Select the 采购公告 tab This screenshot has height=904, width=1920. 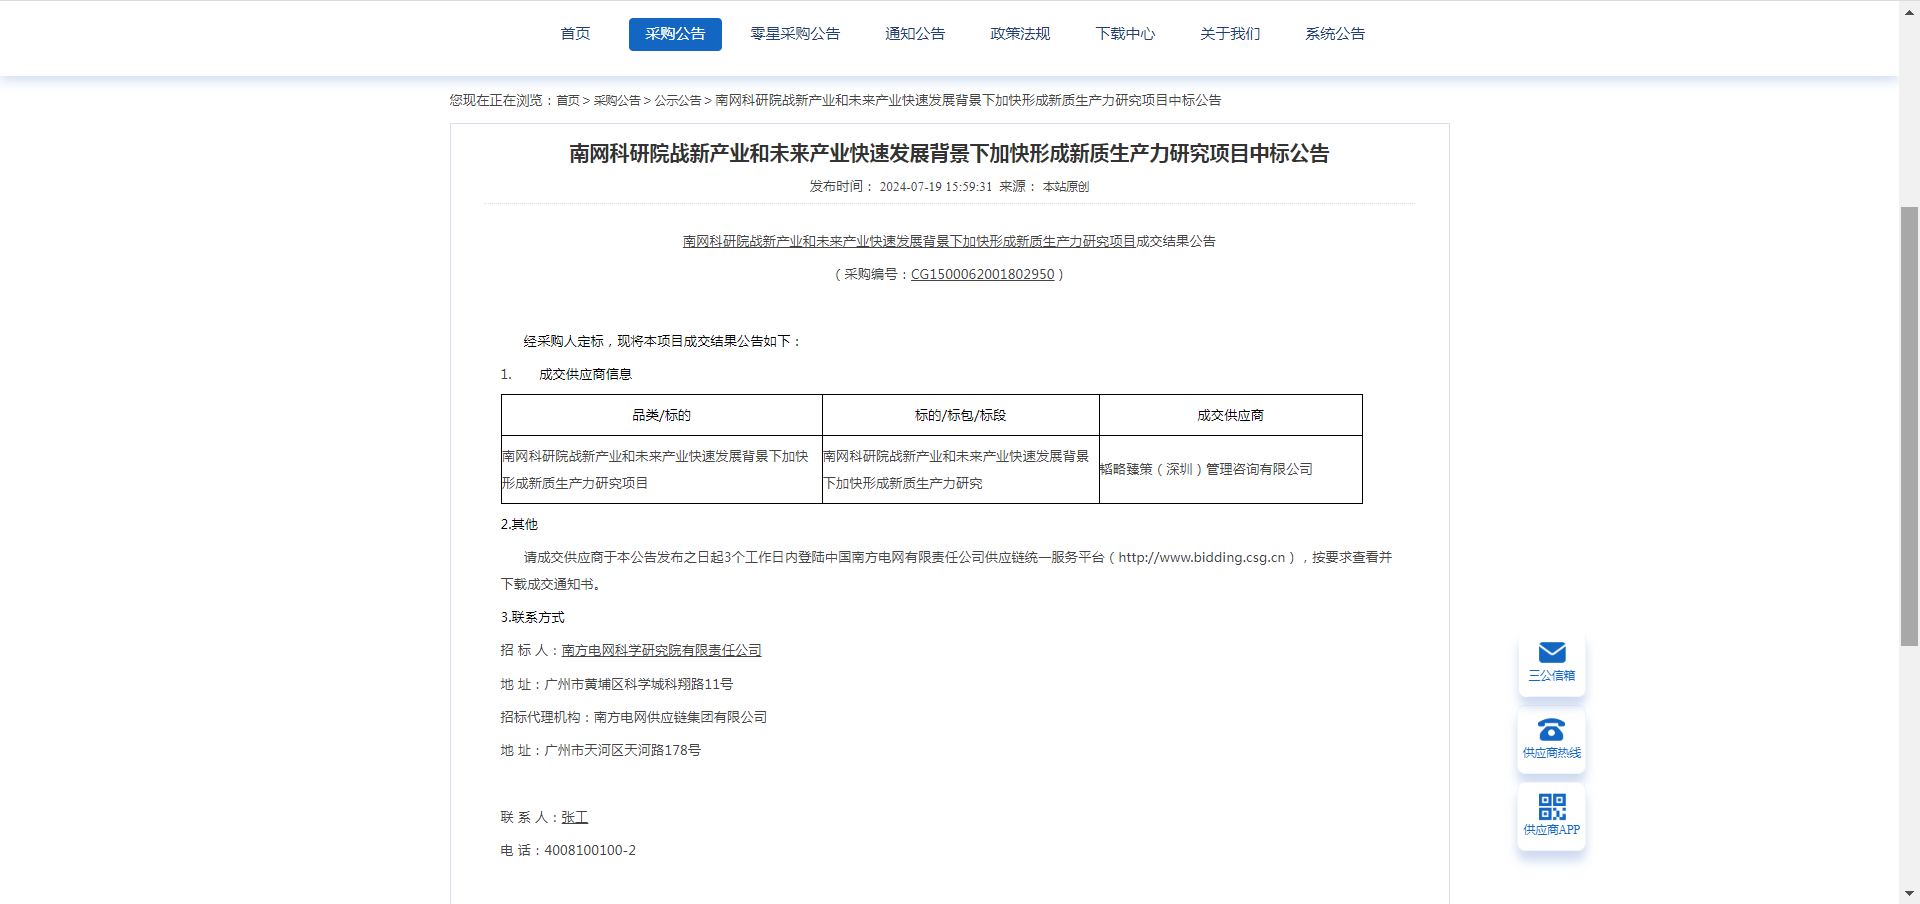point(675,34)
